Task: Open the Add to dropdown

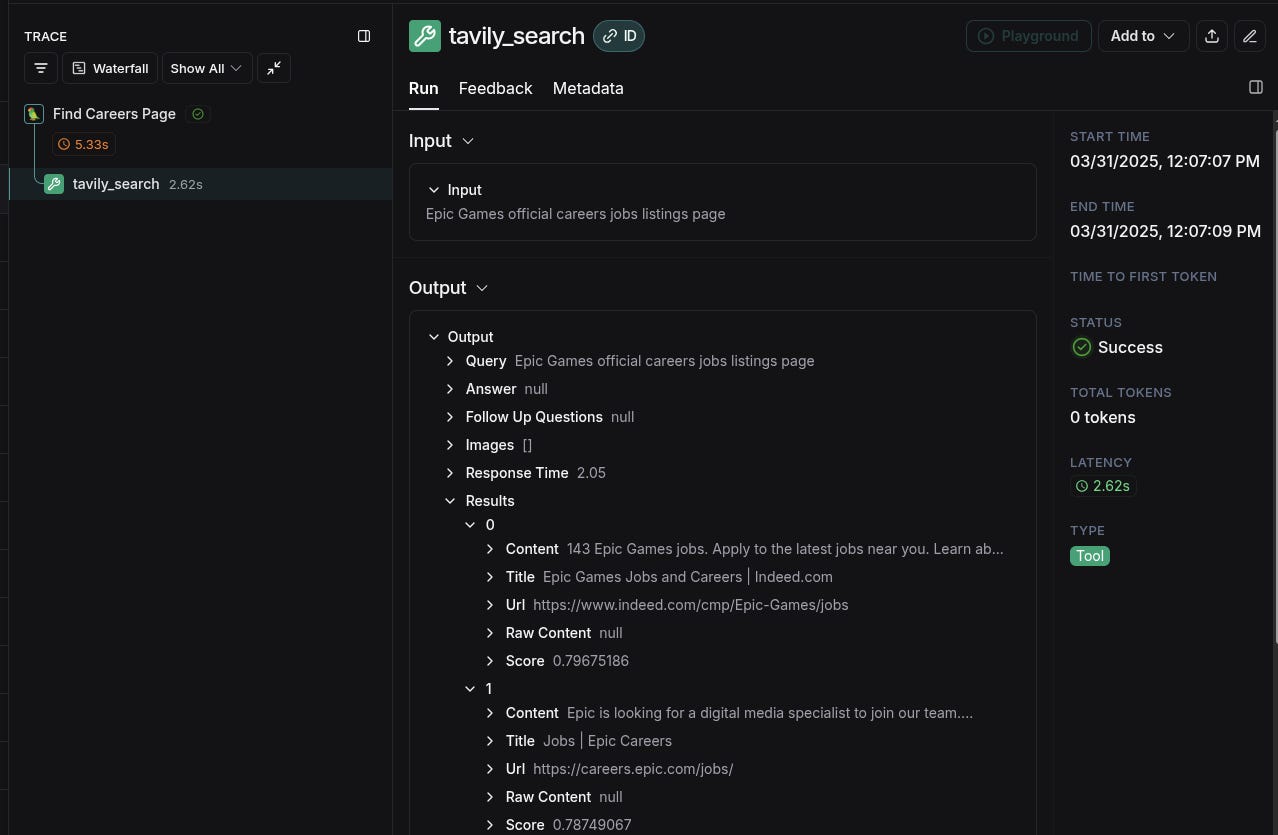Action: [1143, 36]
